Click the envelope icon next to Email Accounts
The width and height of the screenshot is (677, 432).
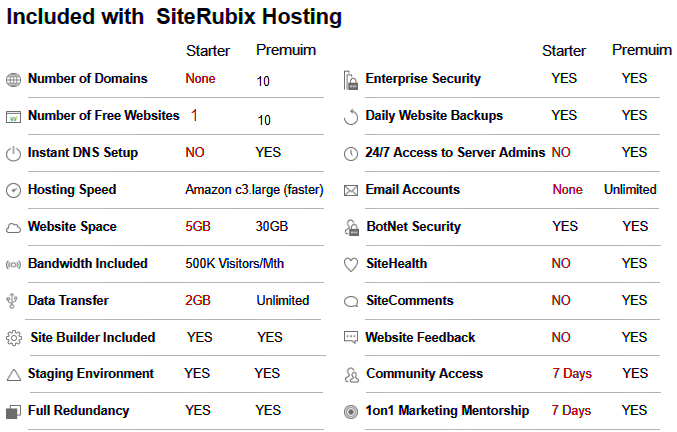[x=351, y=190]
